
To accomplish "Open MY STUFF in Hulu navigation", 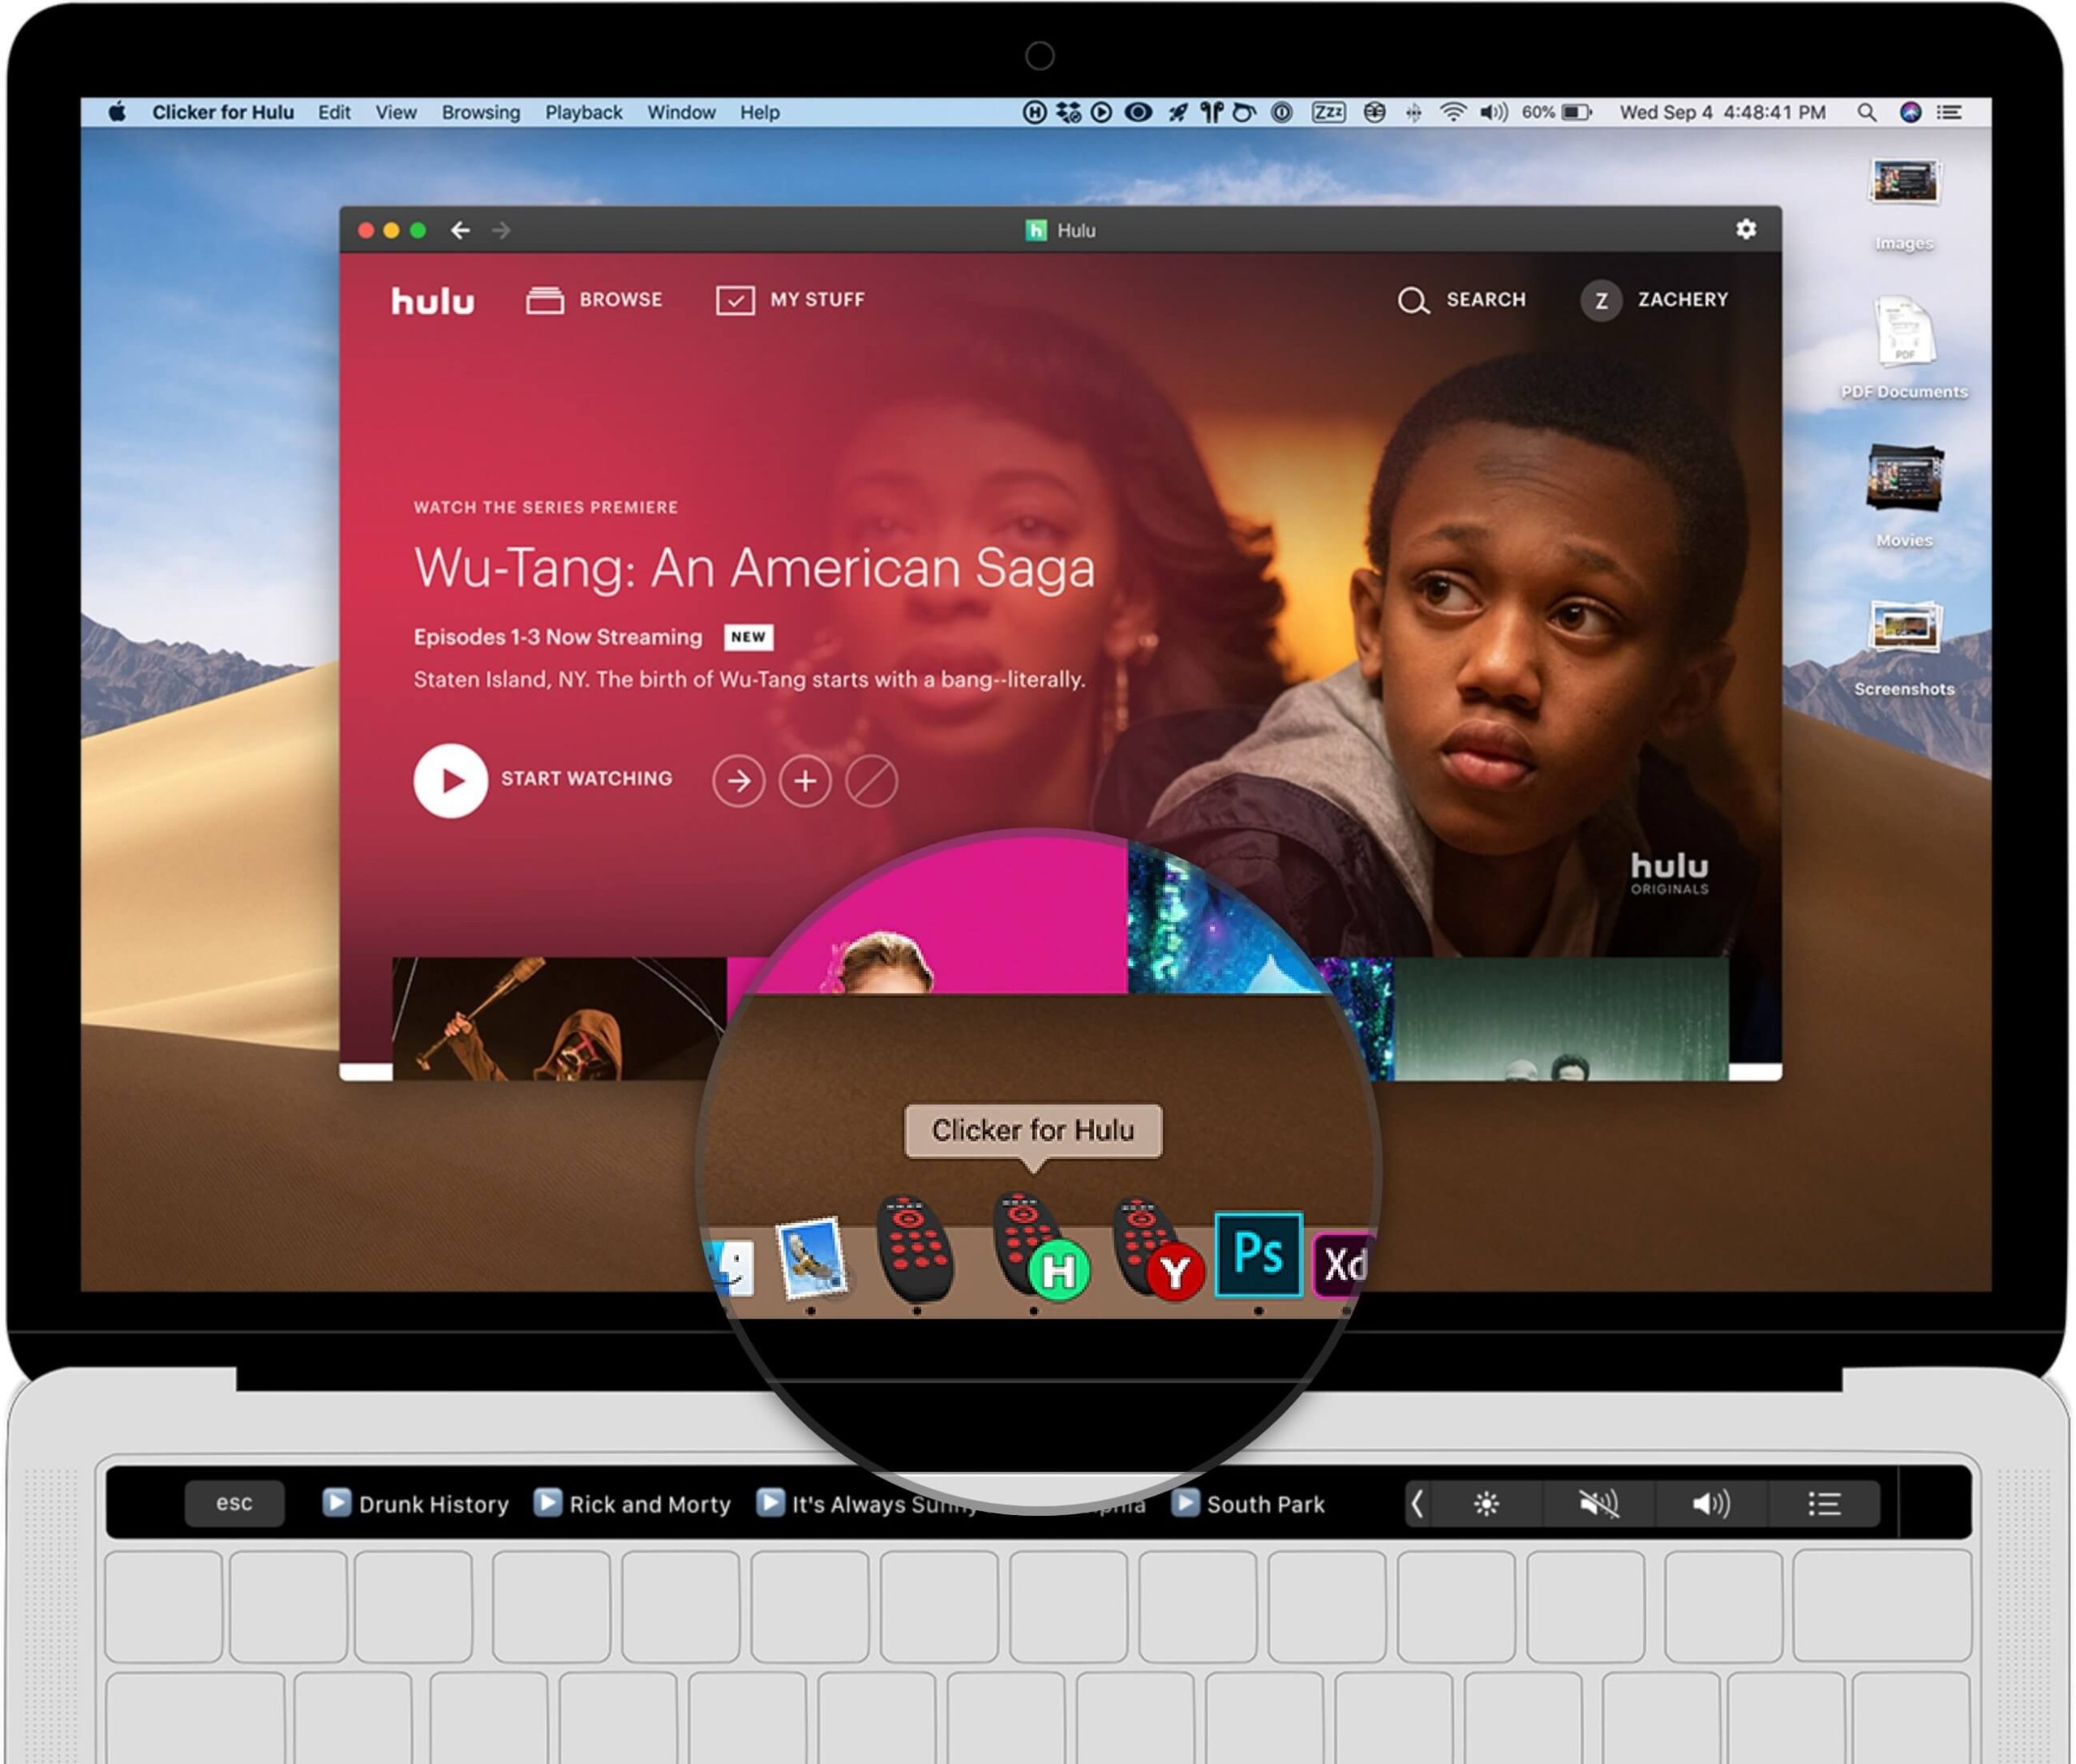I will click(x=790, y=300).
